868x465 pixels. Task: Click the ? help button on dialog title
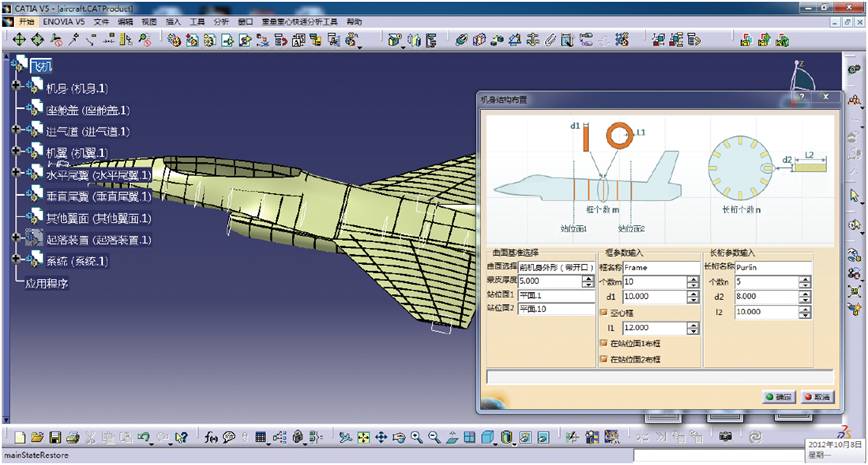pyautogui.click(x=802, y=96)
